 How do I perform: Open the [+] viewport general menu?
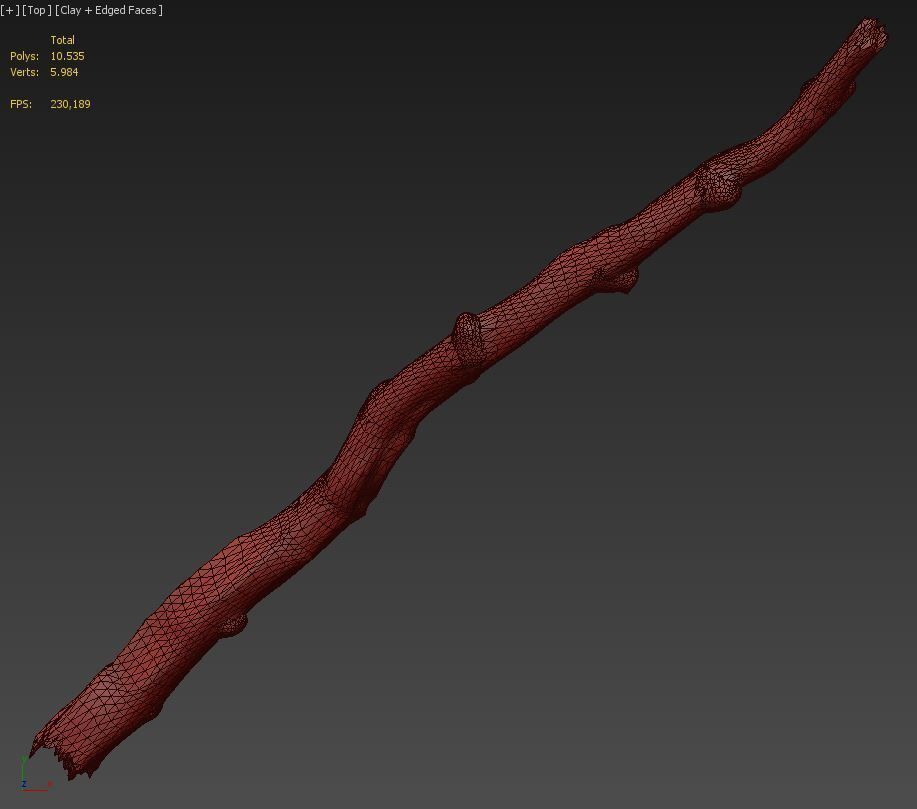pyautogui.click(x=9, y=10)
